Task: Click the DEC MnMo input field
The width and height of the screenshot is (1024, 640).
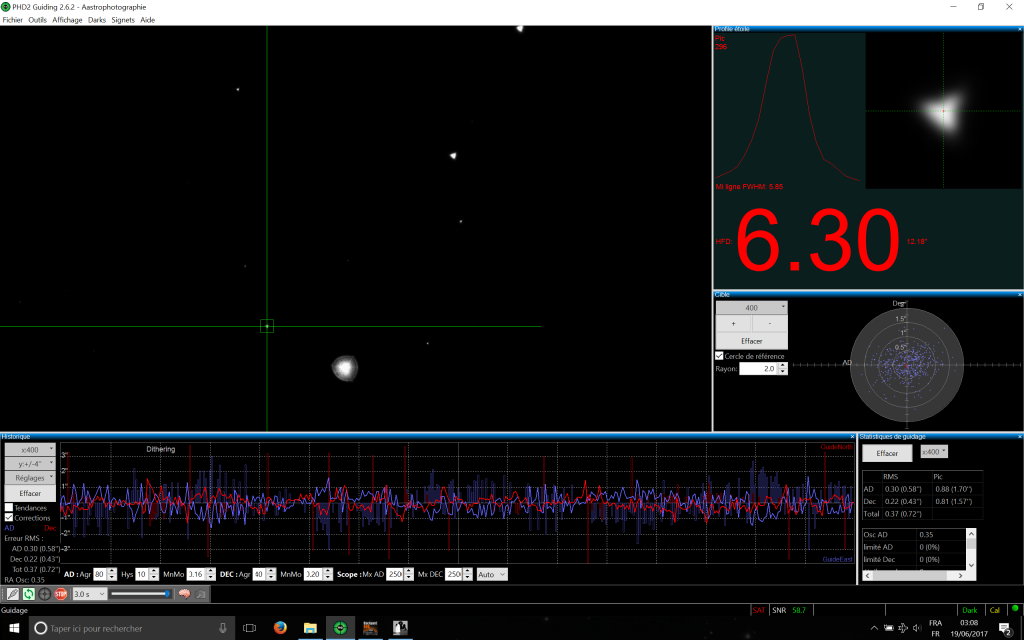Action: coord(313,574)
